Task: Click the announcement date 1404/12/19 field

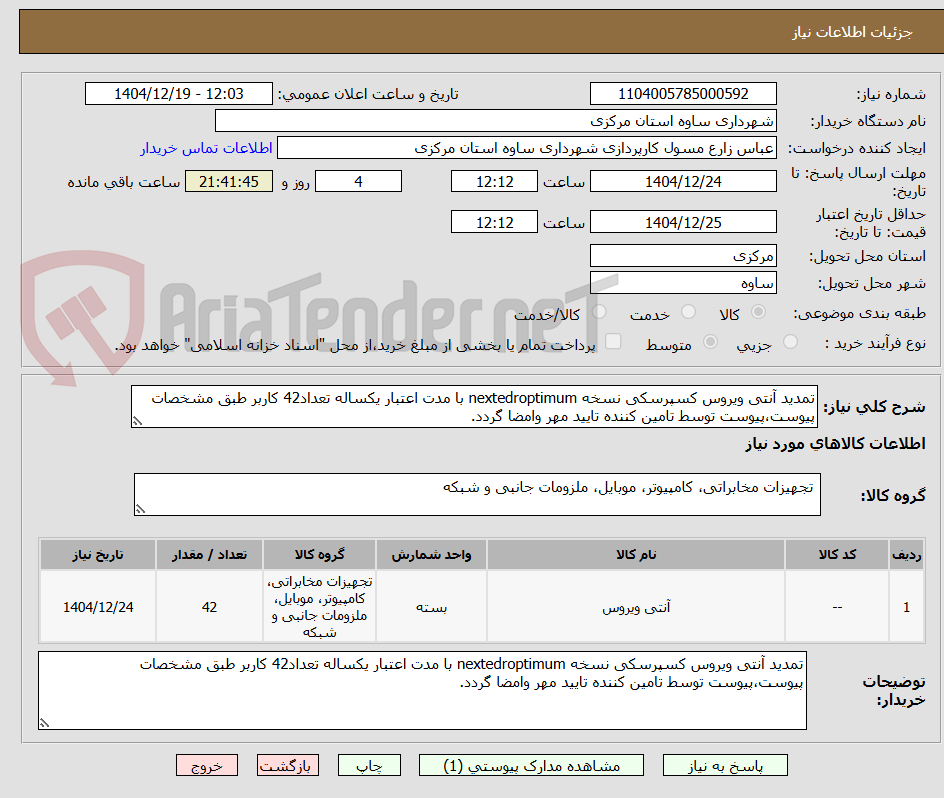Action: pos(179,94)
